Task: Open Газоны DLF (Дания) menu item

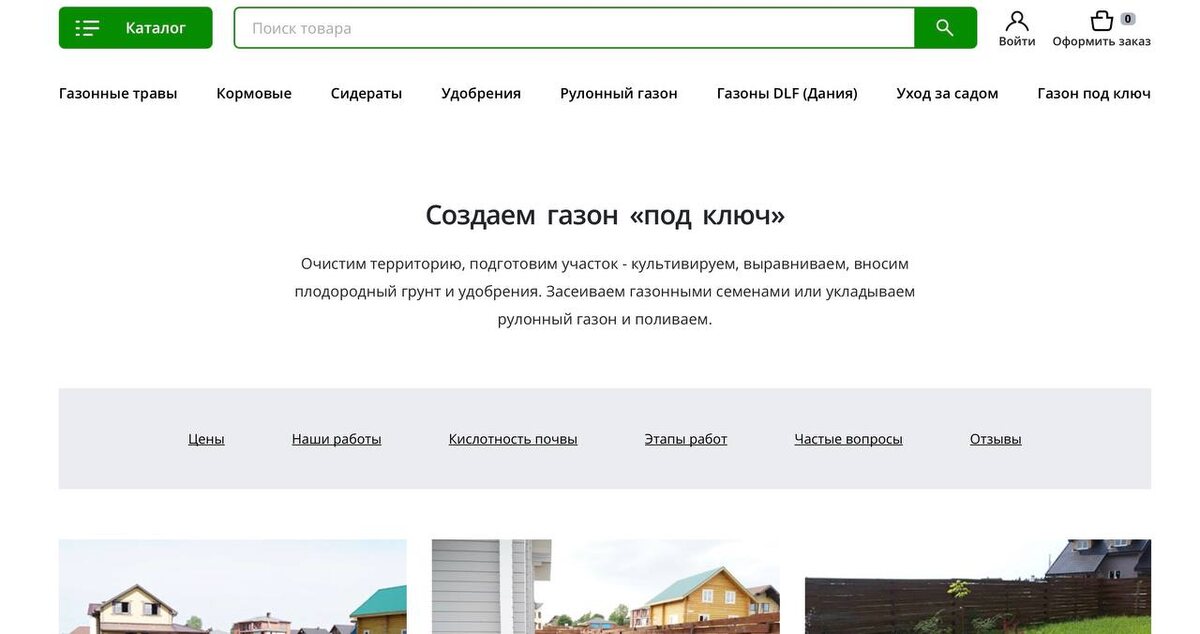Action: point(787,93)
